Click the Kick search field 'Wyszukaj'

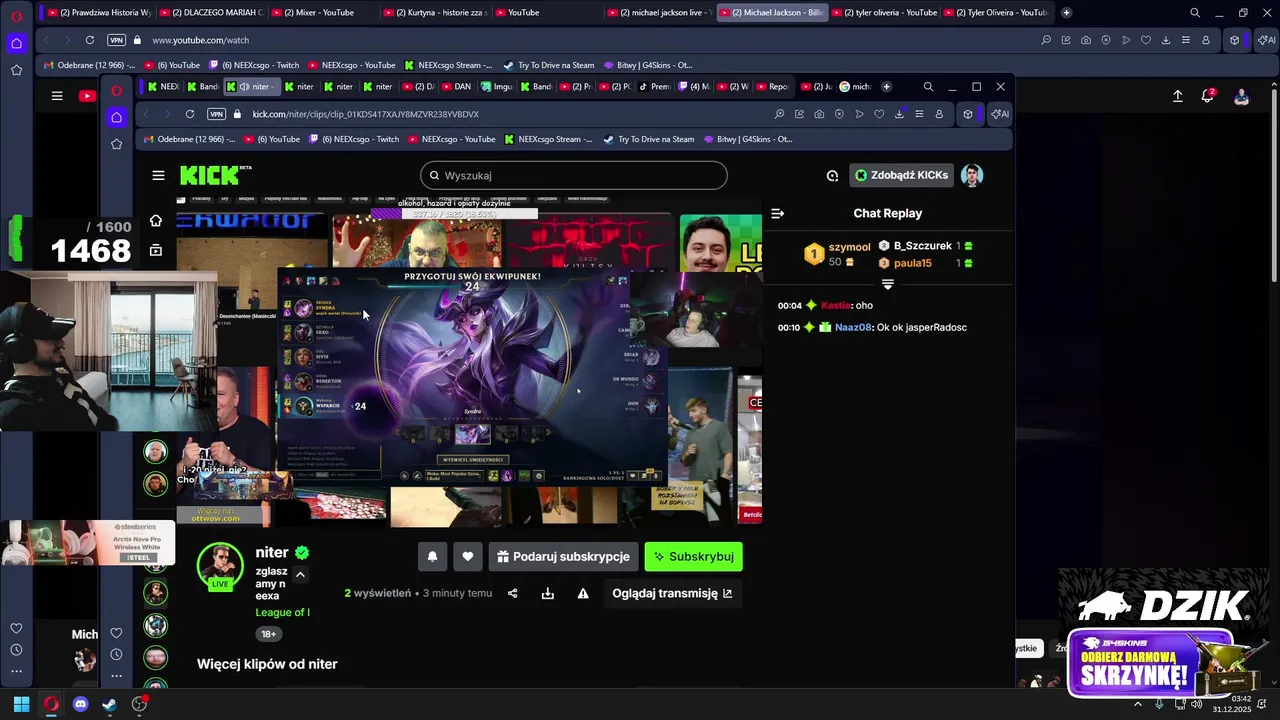573,175
